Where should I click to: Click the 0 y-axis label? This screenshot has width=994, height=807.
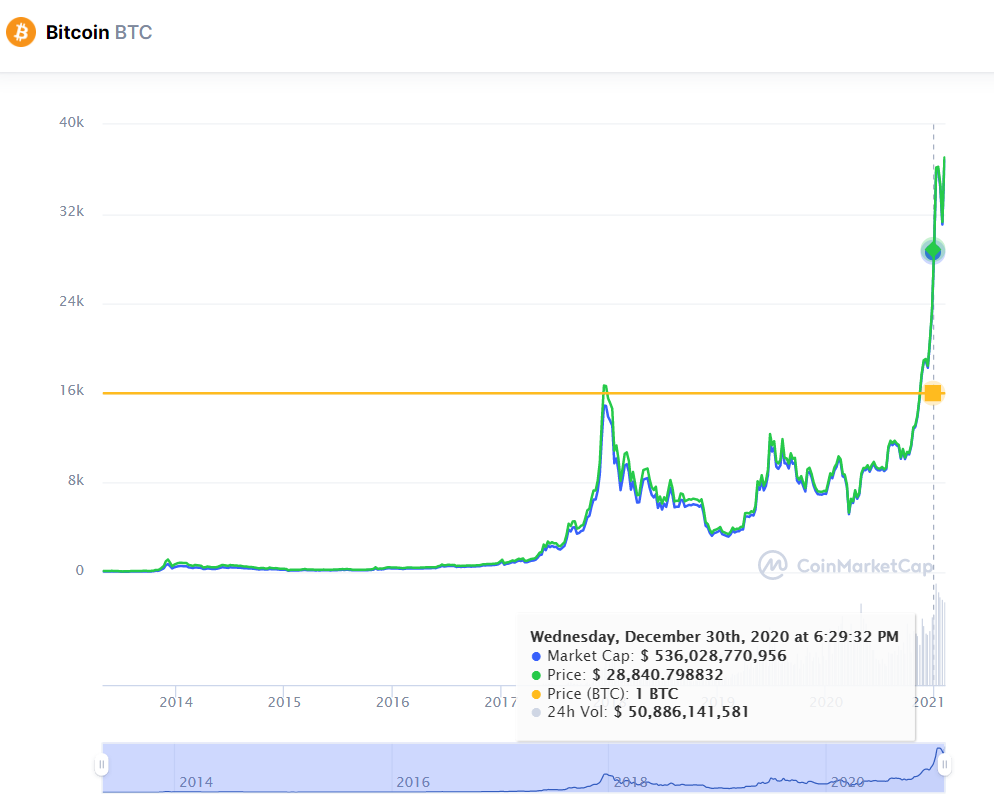[x=80, y=571]
